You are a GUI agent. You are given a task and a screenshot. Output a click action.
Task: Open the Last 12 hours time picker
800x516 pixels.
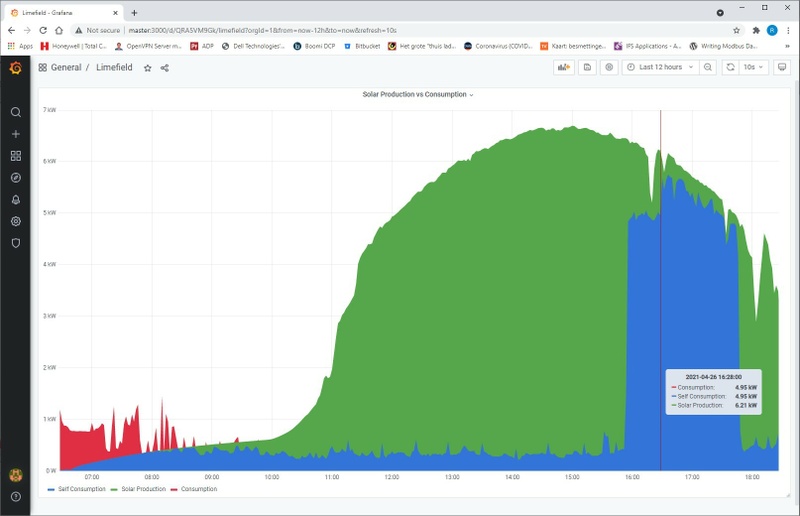coord(660,67)
